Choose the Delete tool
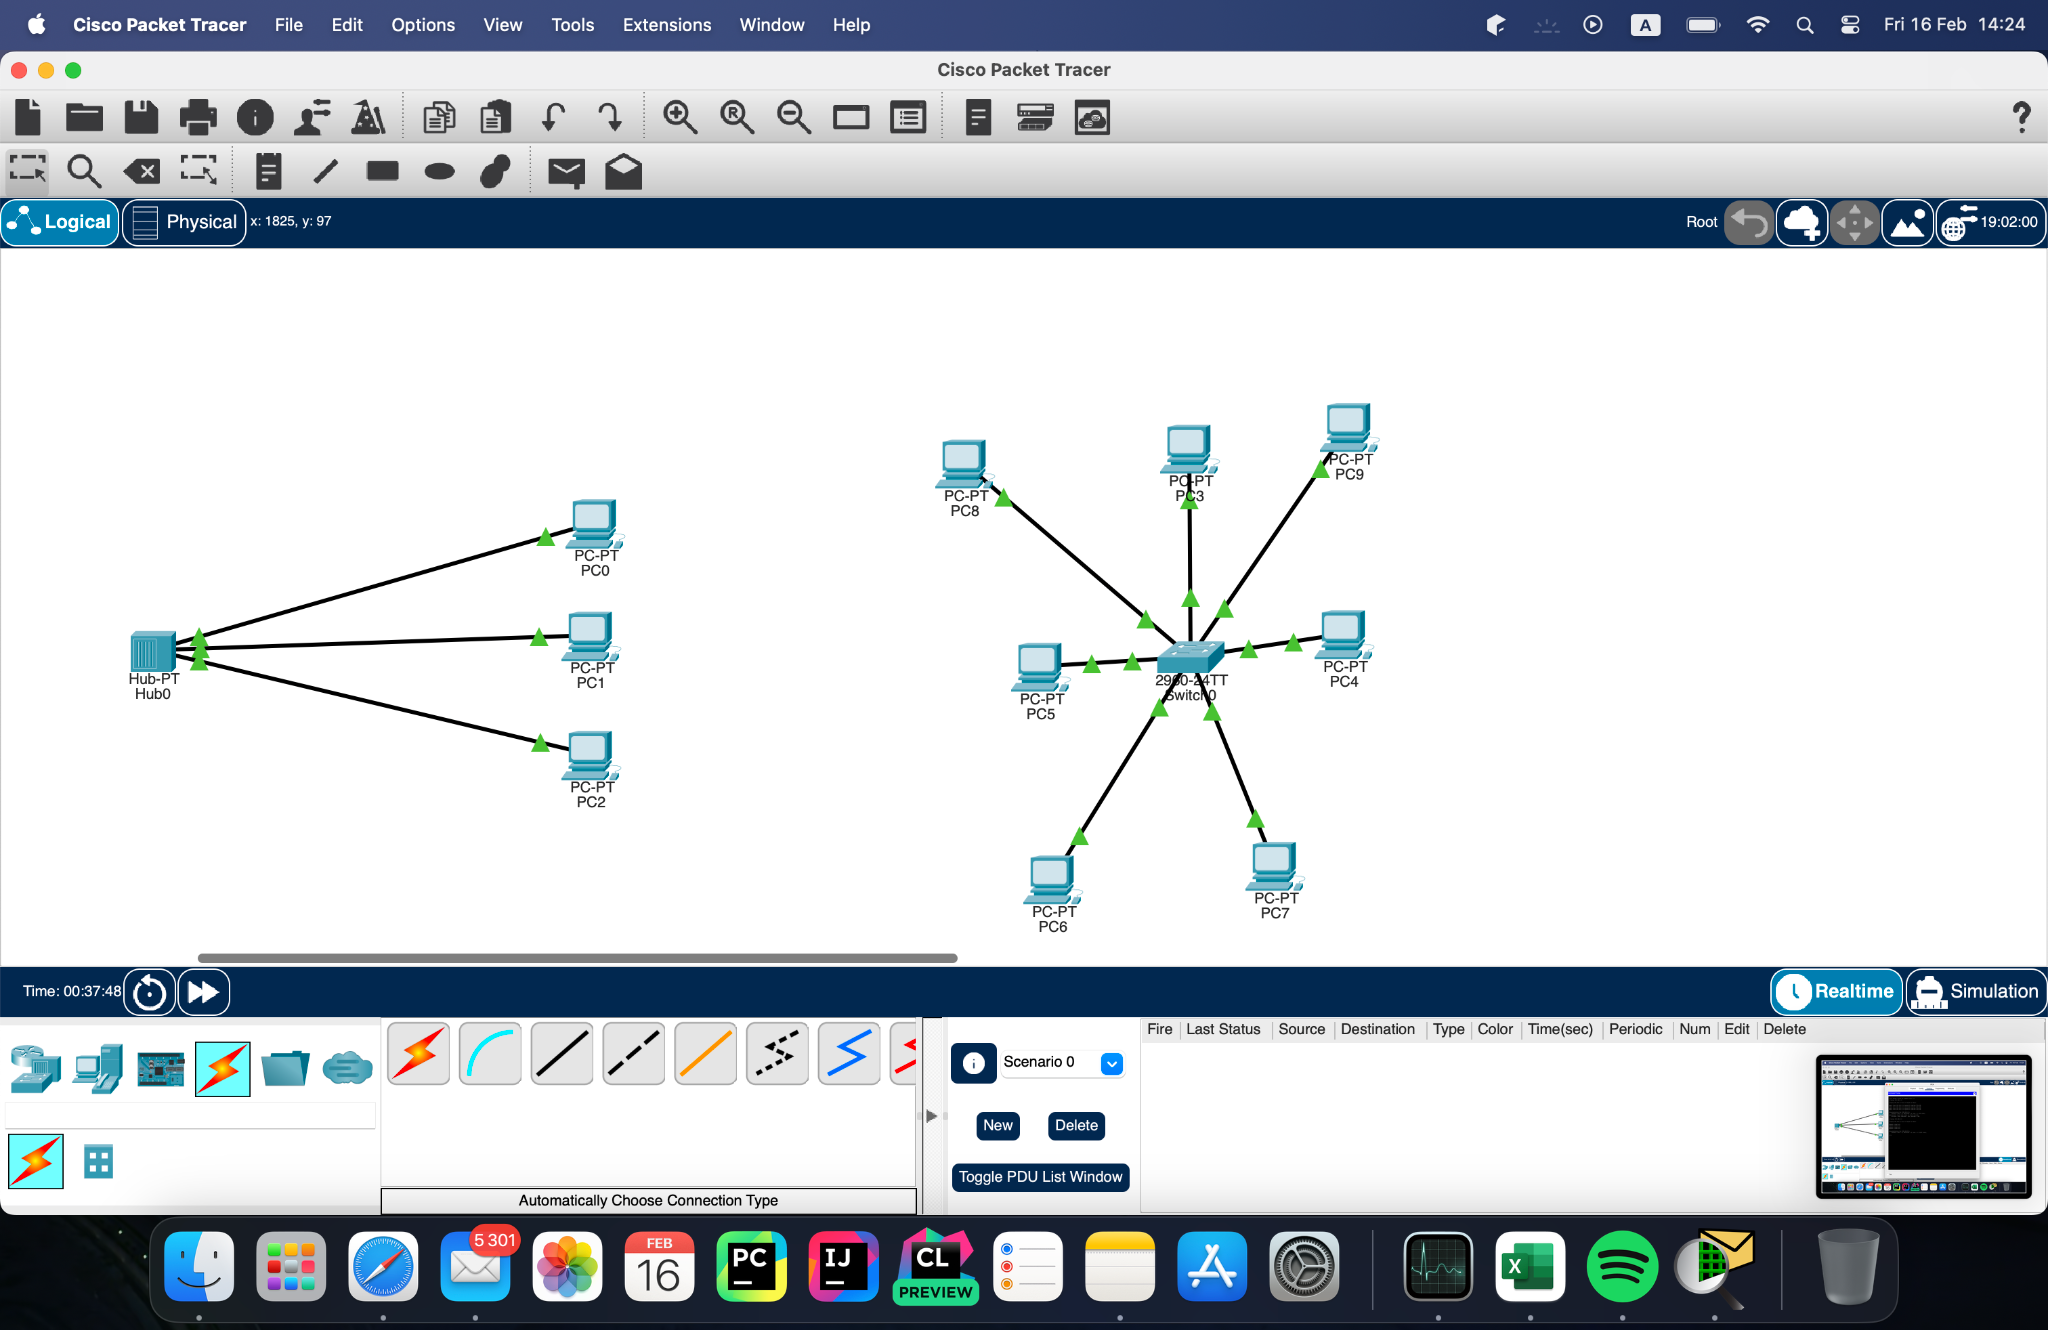The height and width of the screenshot is (1330, 2048). click(141, 171)
